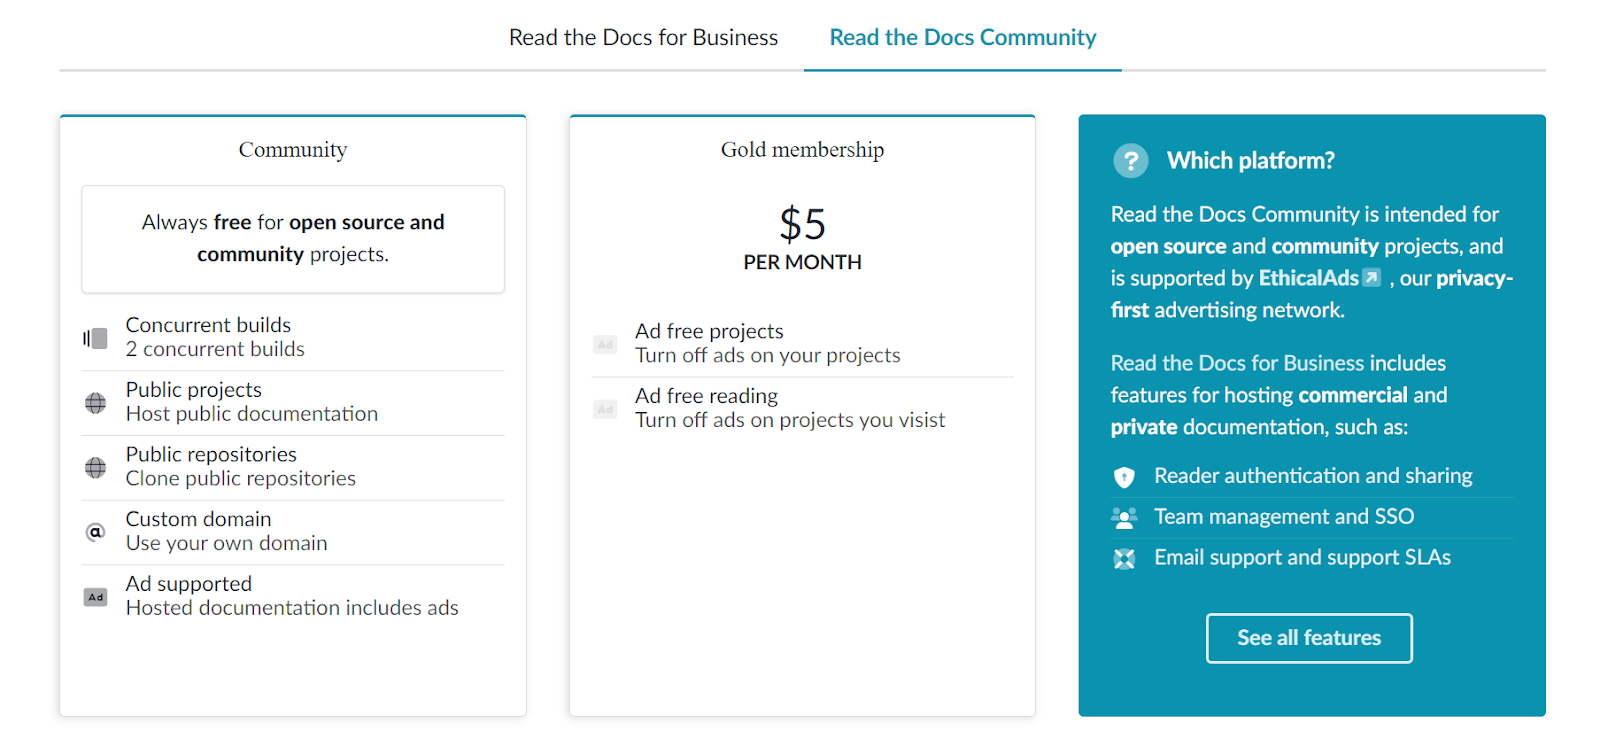The height and width of the screenshot is (754, 1600).
Task: Switch to Read the Docs for Business tab
Action: pyautogui.click(x=643, y=38)
